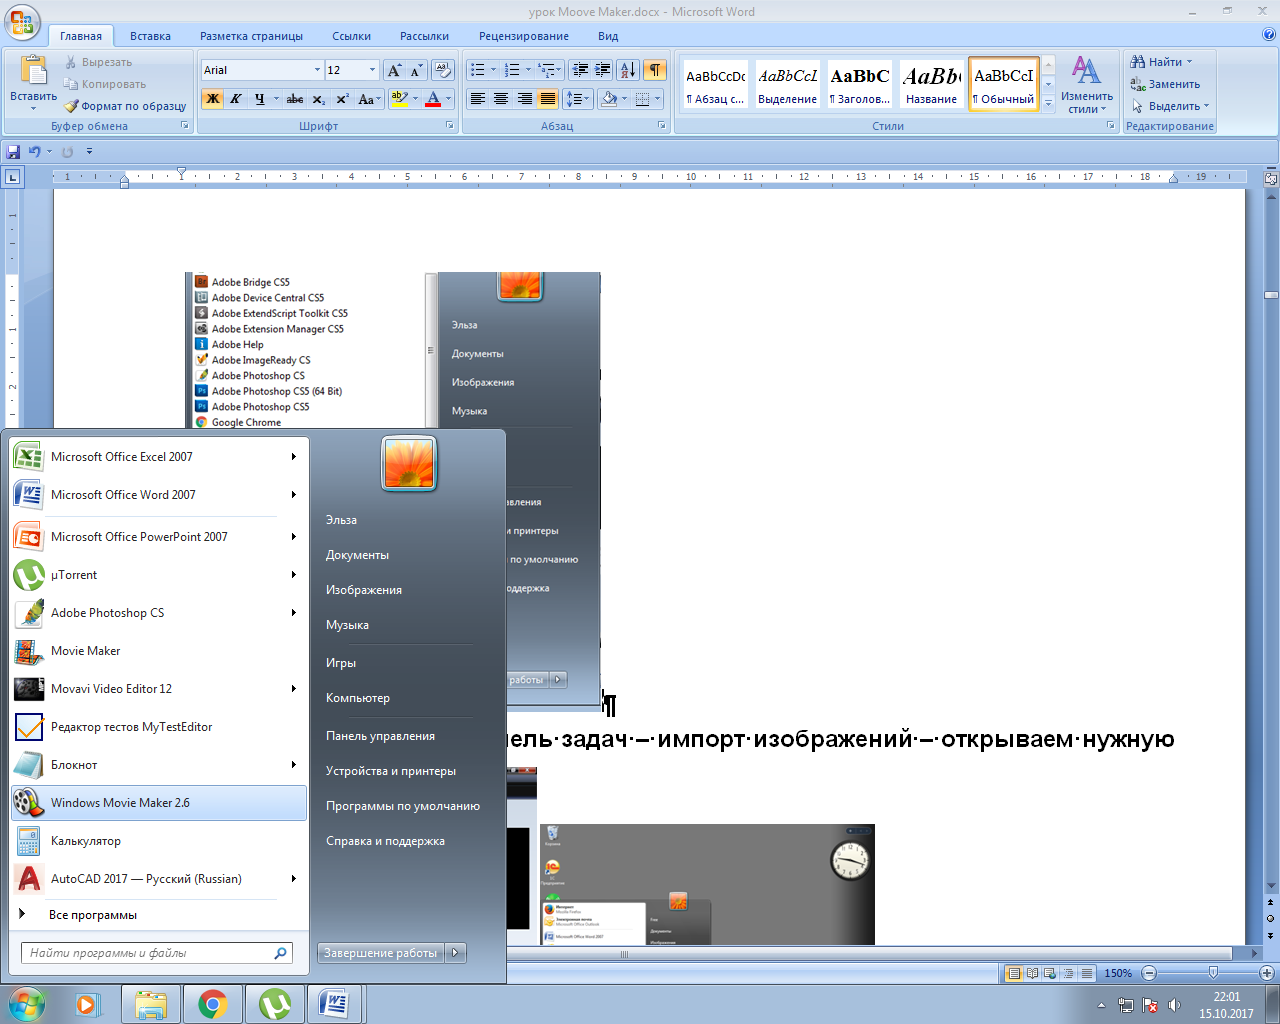1280x1024 pixels.
Task: Switch to the Вид ribbon tab
Action: point(608,36)
